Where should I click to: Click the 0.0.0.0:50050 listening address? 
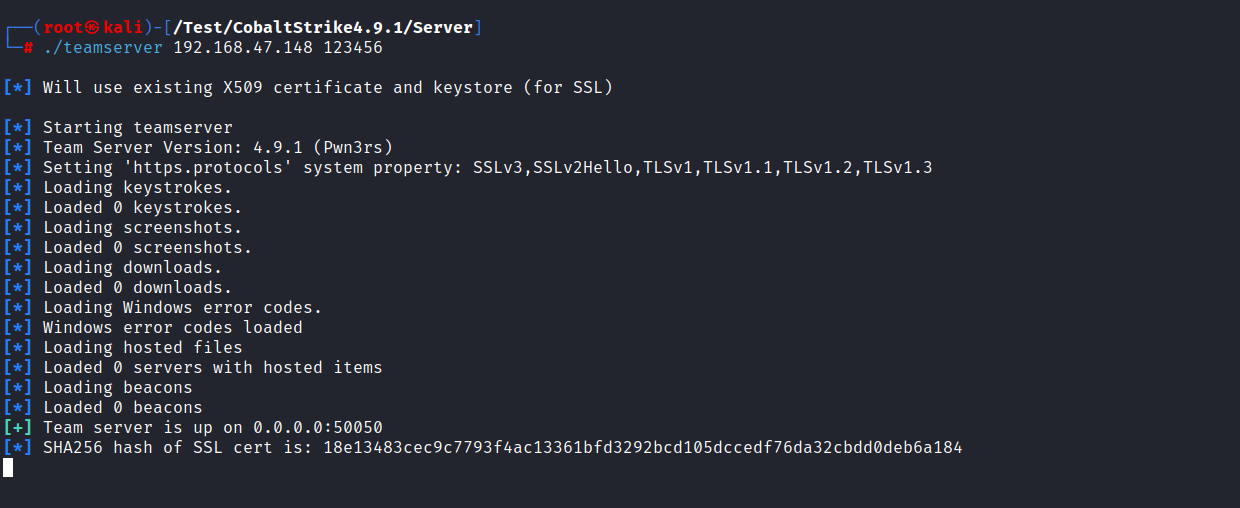(318, 428)
